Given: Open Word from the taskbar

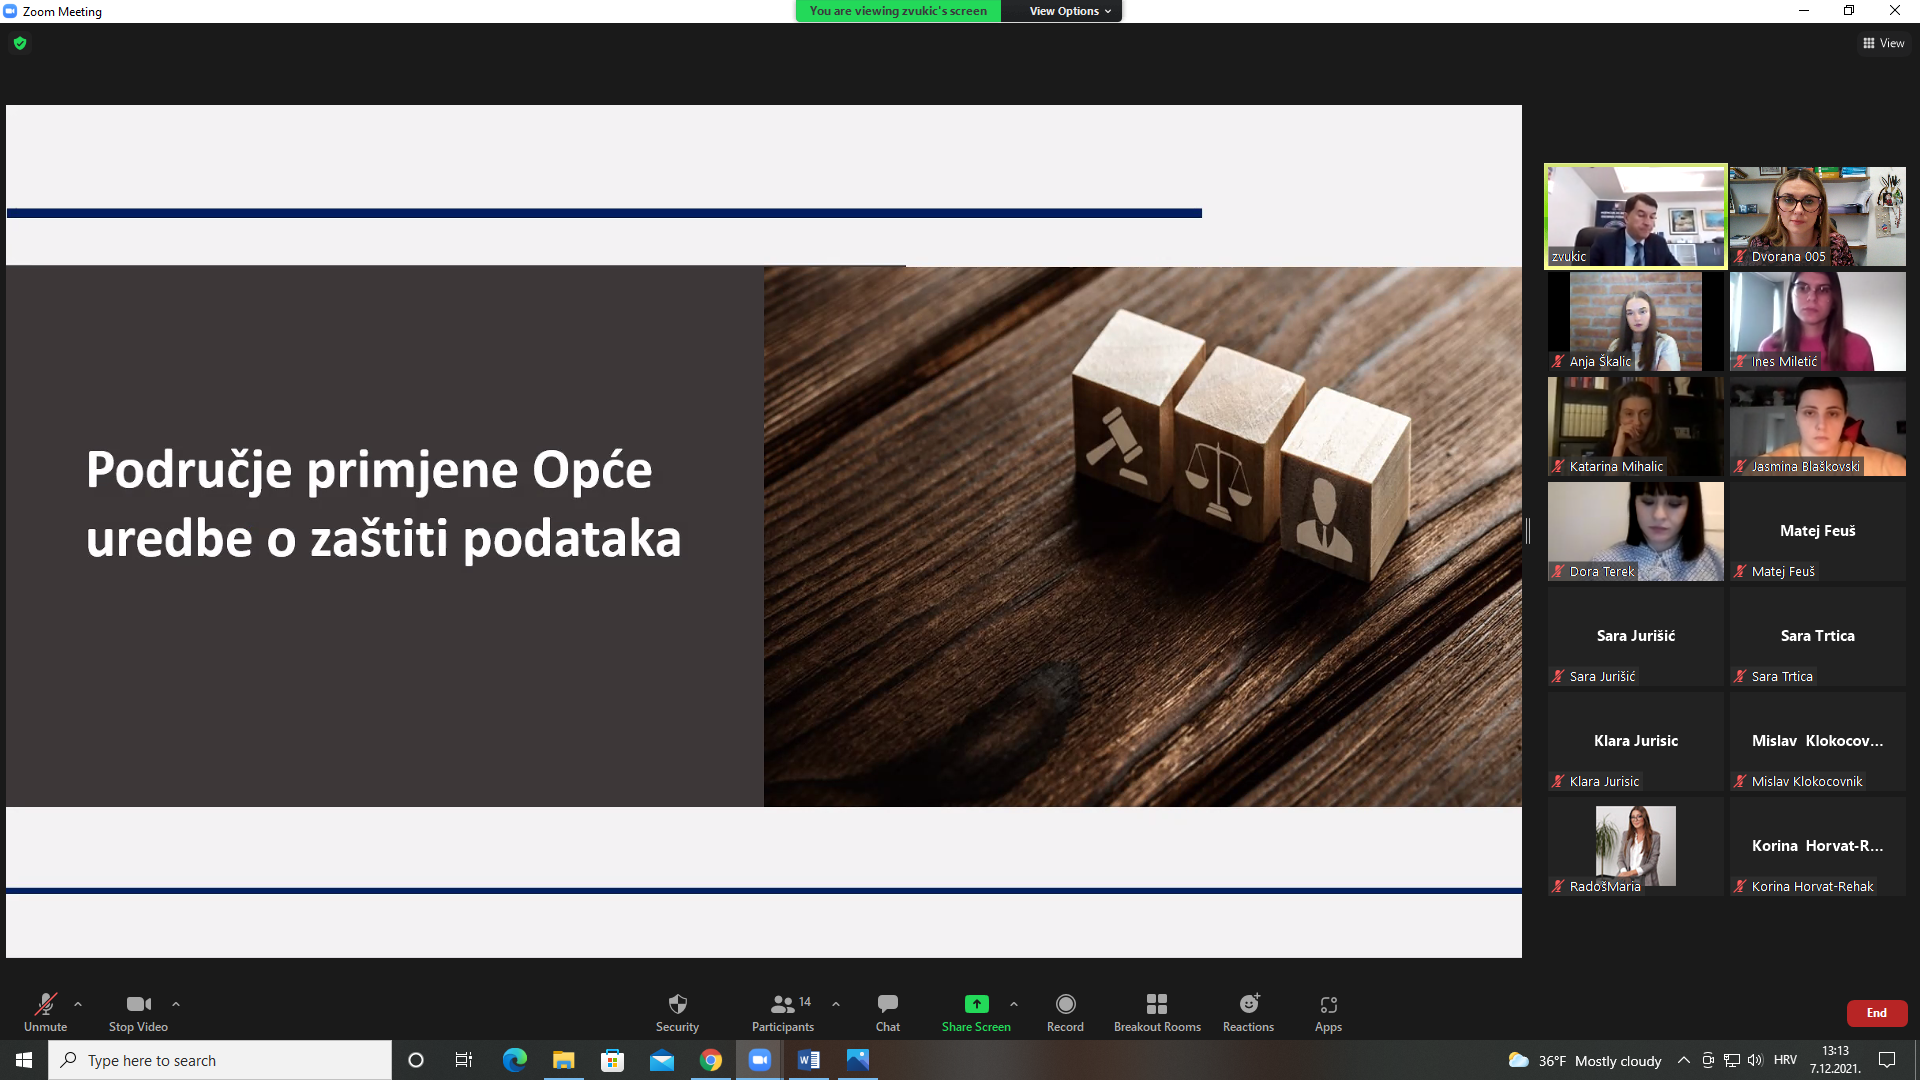Looking at the screenshot, I should tap(809, 1060).
